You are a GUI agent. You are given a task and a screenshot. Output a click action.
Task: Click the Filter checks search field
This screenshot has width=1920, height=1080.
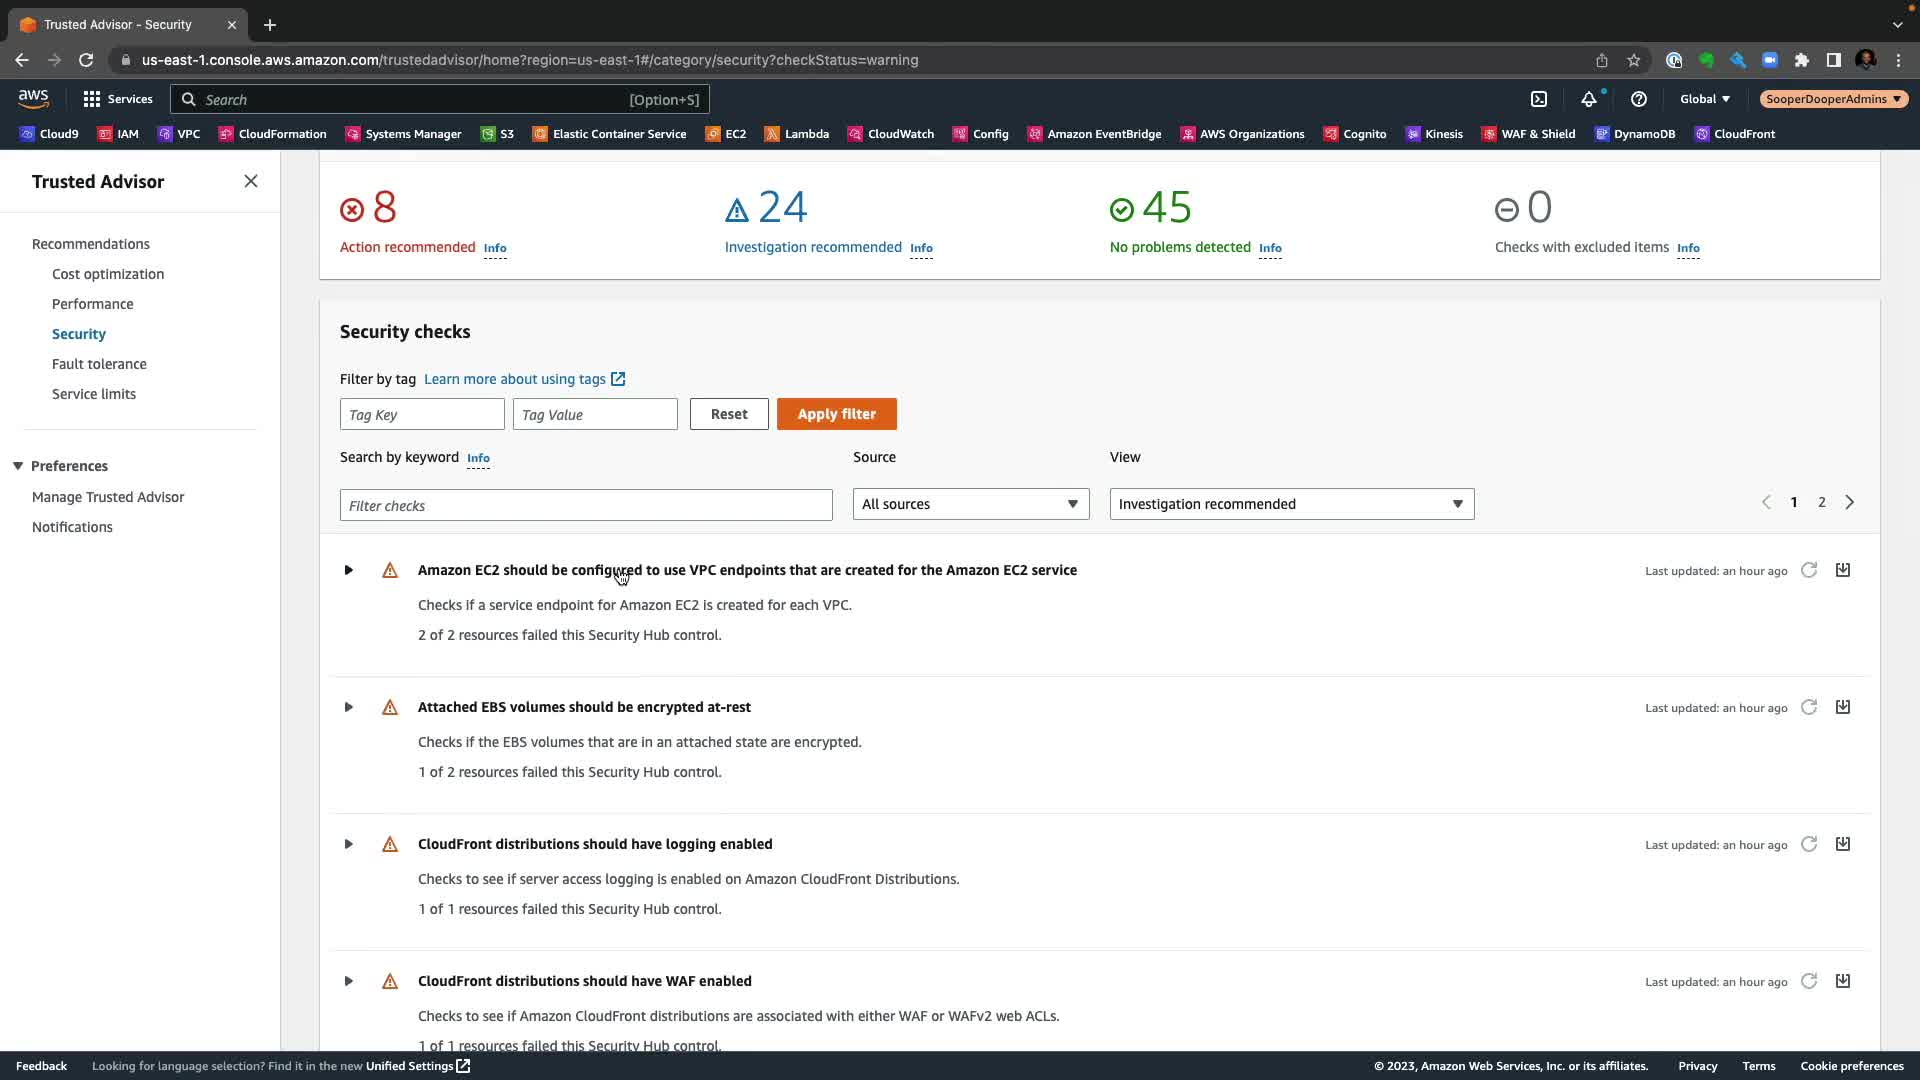coord(585,505)
